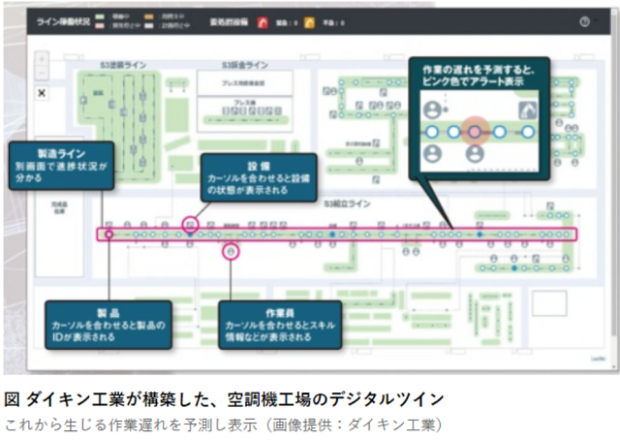This screenshot has width=620, height=440.
Task: Select the green legend swatch
Action: tap(100, 17)
